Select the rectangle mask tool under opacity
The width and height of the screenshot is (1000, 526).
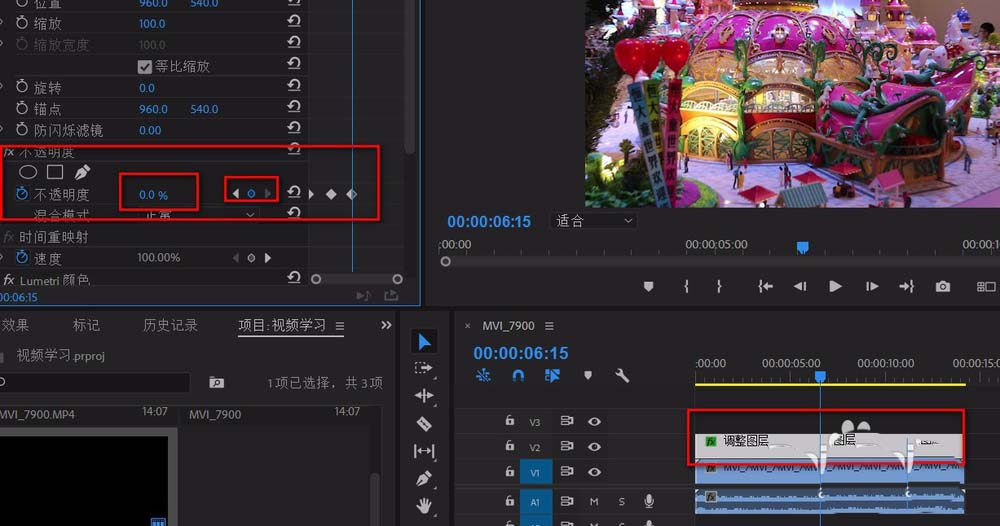click(x=55, y=172)
